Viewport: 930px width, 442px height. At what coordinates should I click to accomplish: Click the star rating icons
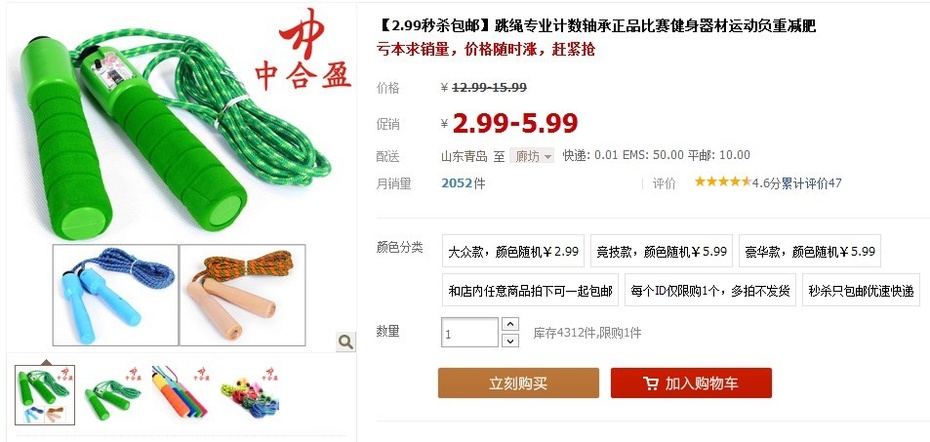pos(722,182)
